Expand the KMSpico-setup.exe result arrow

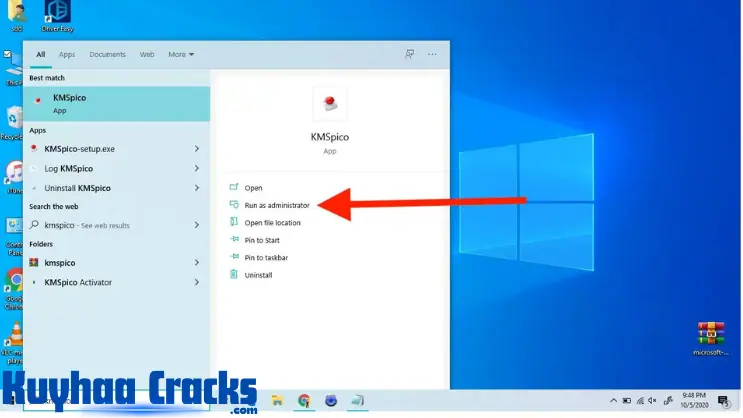pos(197,149)
